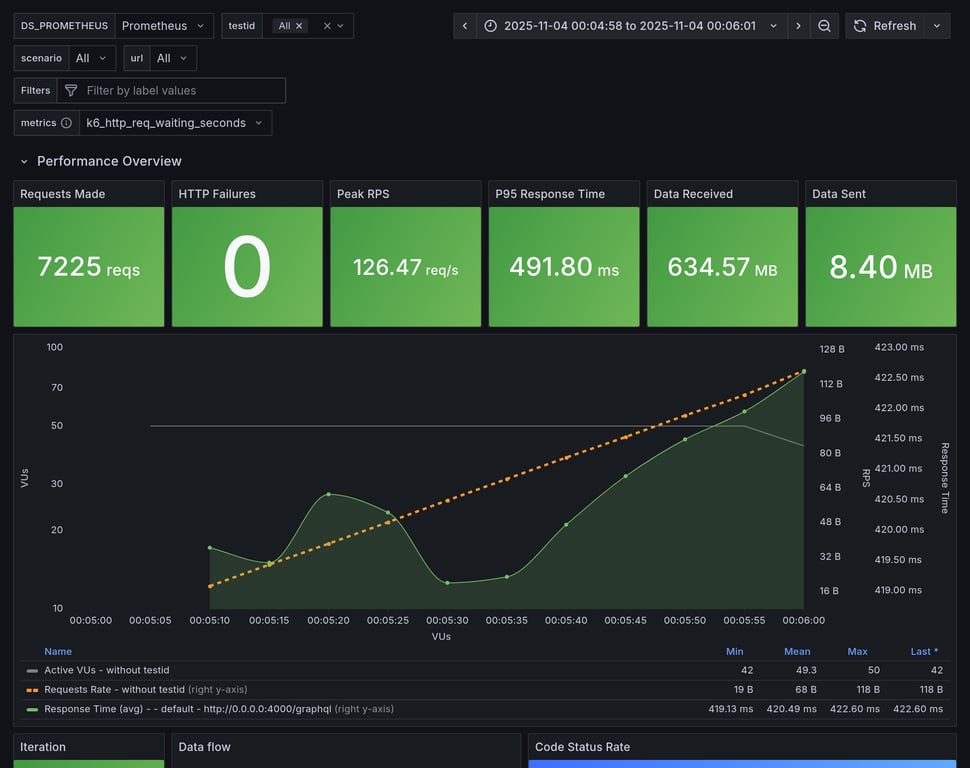The image size is (970, 768).
Task: Collapse the Performance Overview row
Action: point(24,161)
